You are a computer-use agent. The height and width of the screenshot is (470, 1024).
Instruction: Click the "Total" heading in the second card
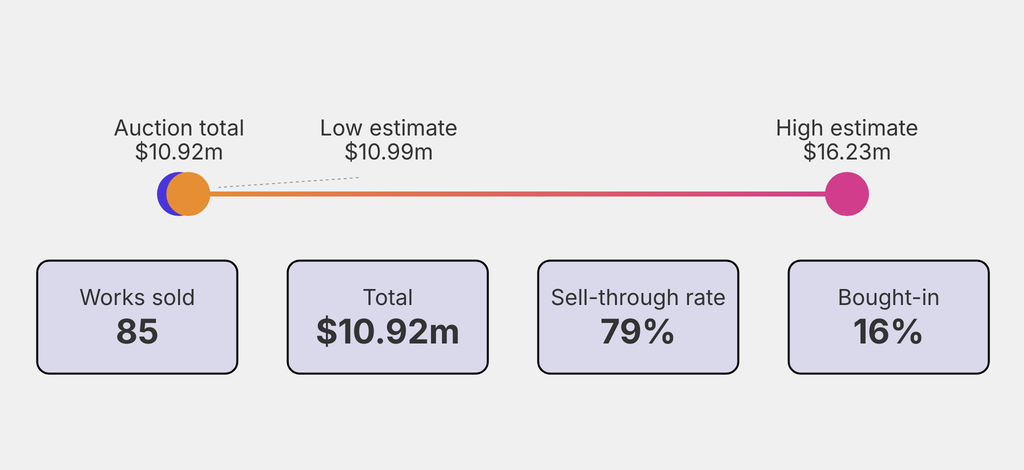coord(388,297)
